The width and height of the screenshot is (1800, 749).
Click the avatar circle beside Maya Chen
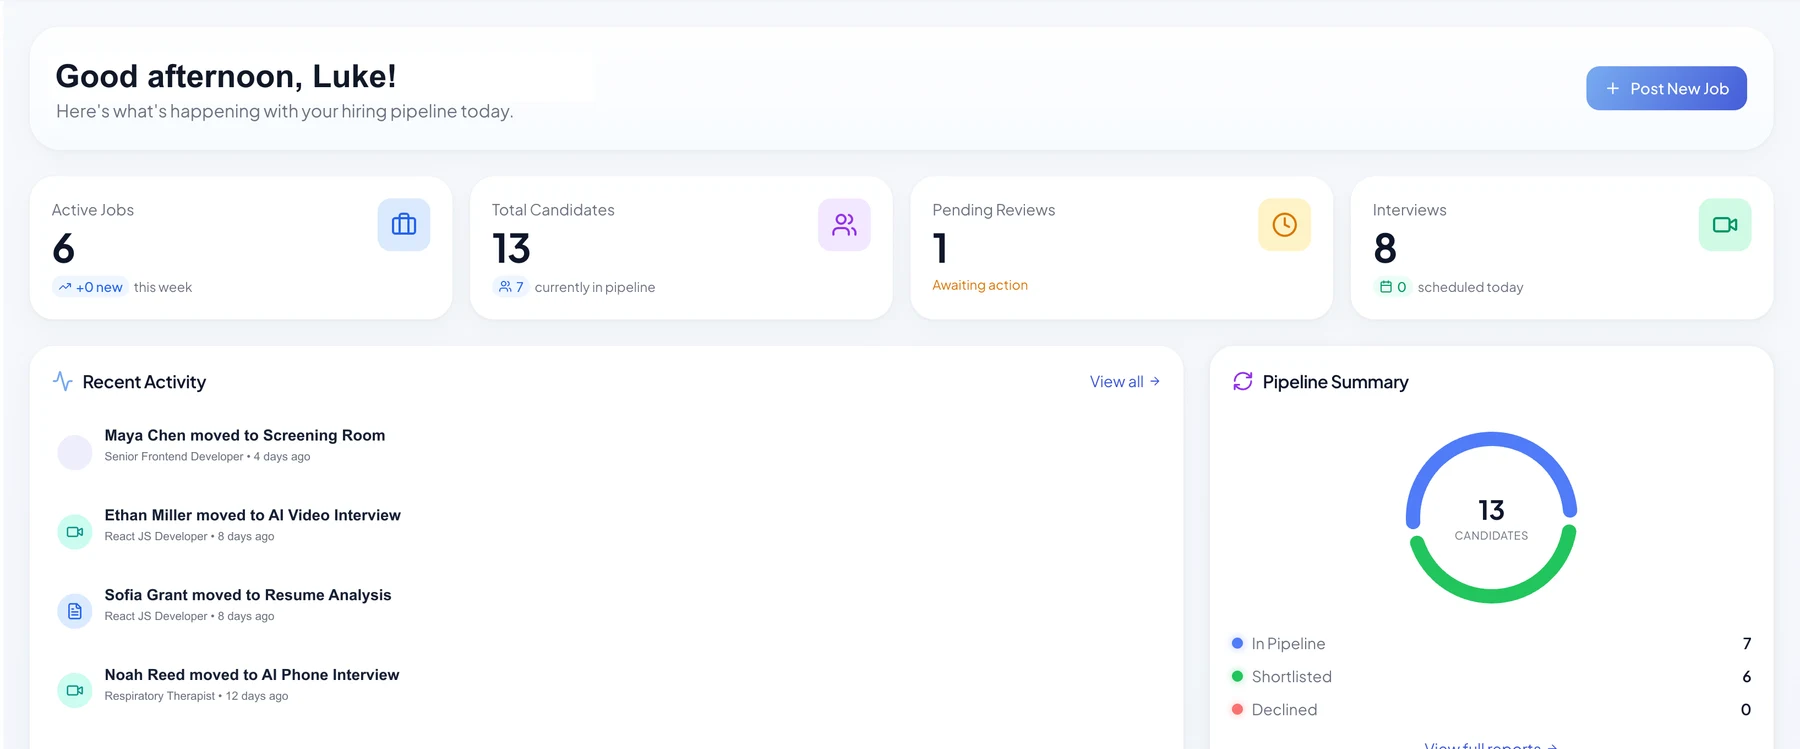coord(75,452)
